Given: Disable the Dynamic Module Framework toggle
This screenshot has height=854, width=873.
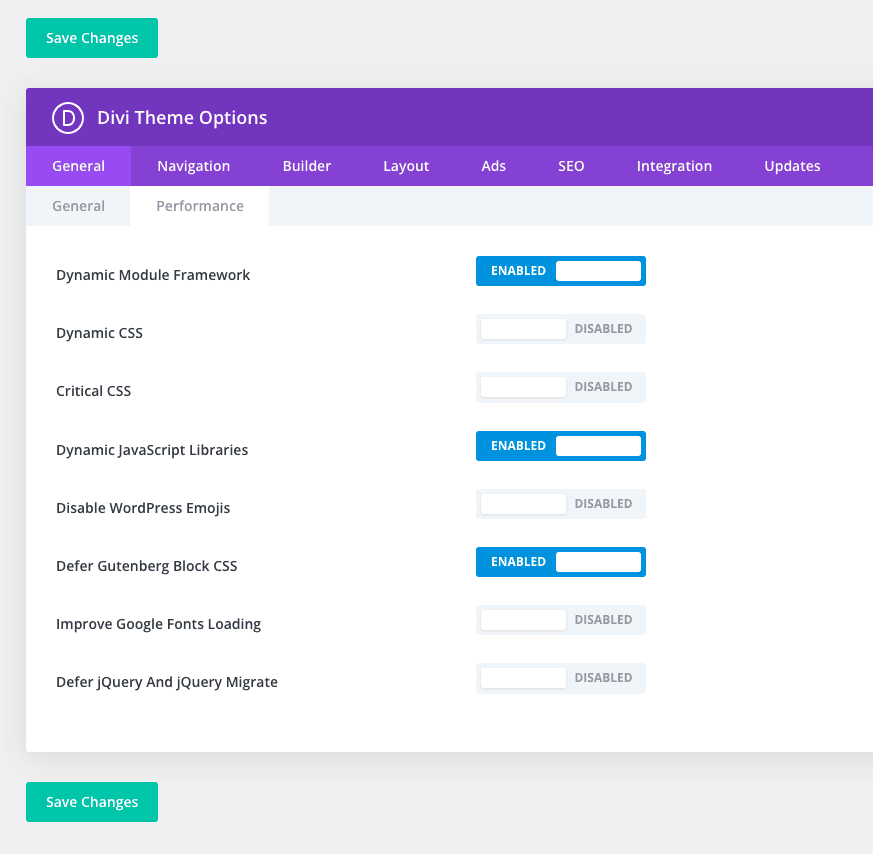Looking at the screenshot, I should click(x=561, y=271).
